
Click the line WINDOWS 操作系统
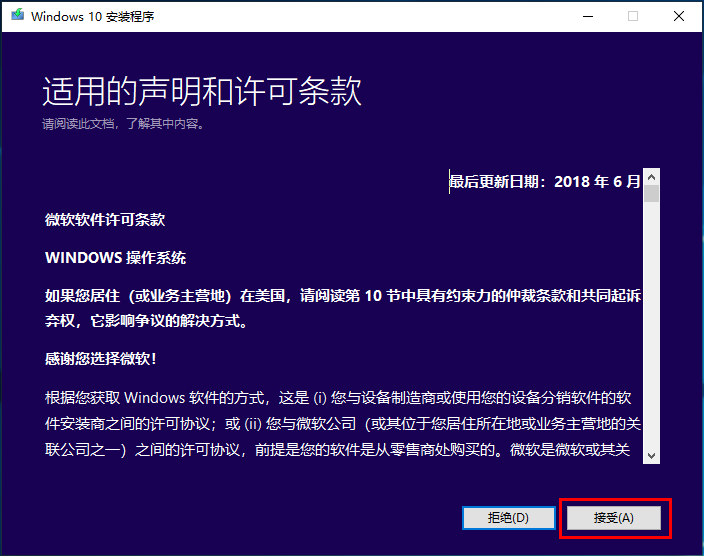click(x=115, y=258)
